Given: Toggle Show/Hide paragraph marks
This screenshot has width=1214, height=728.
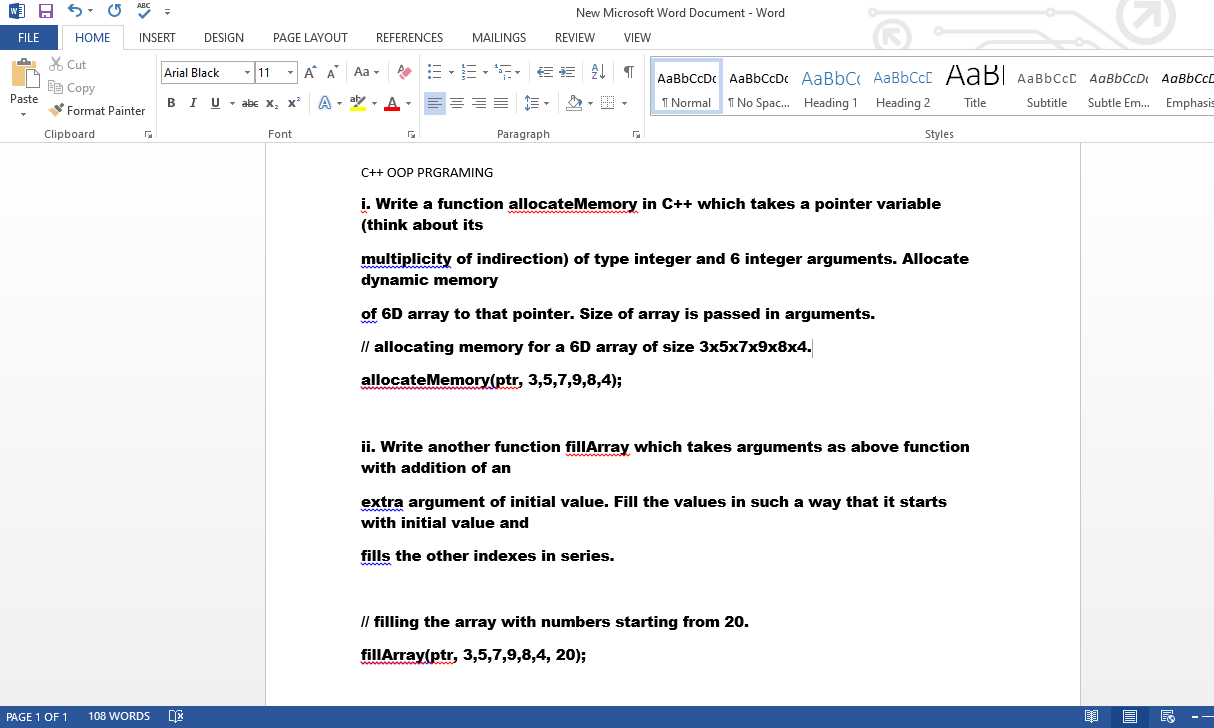Looking at the screenshot, I should pos(627,71).
